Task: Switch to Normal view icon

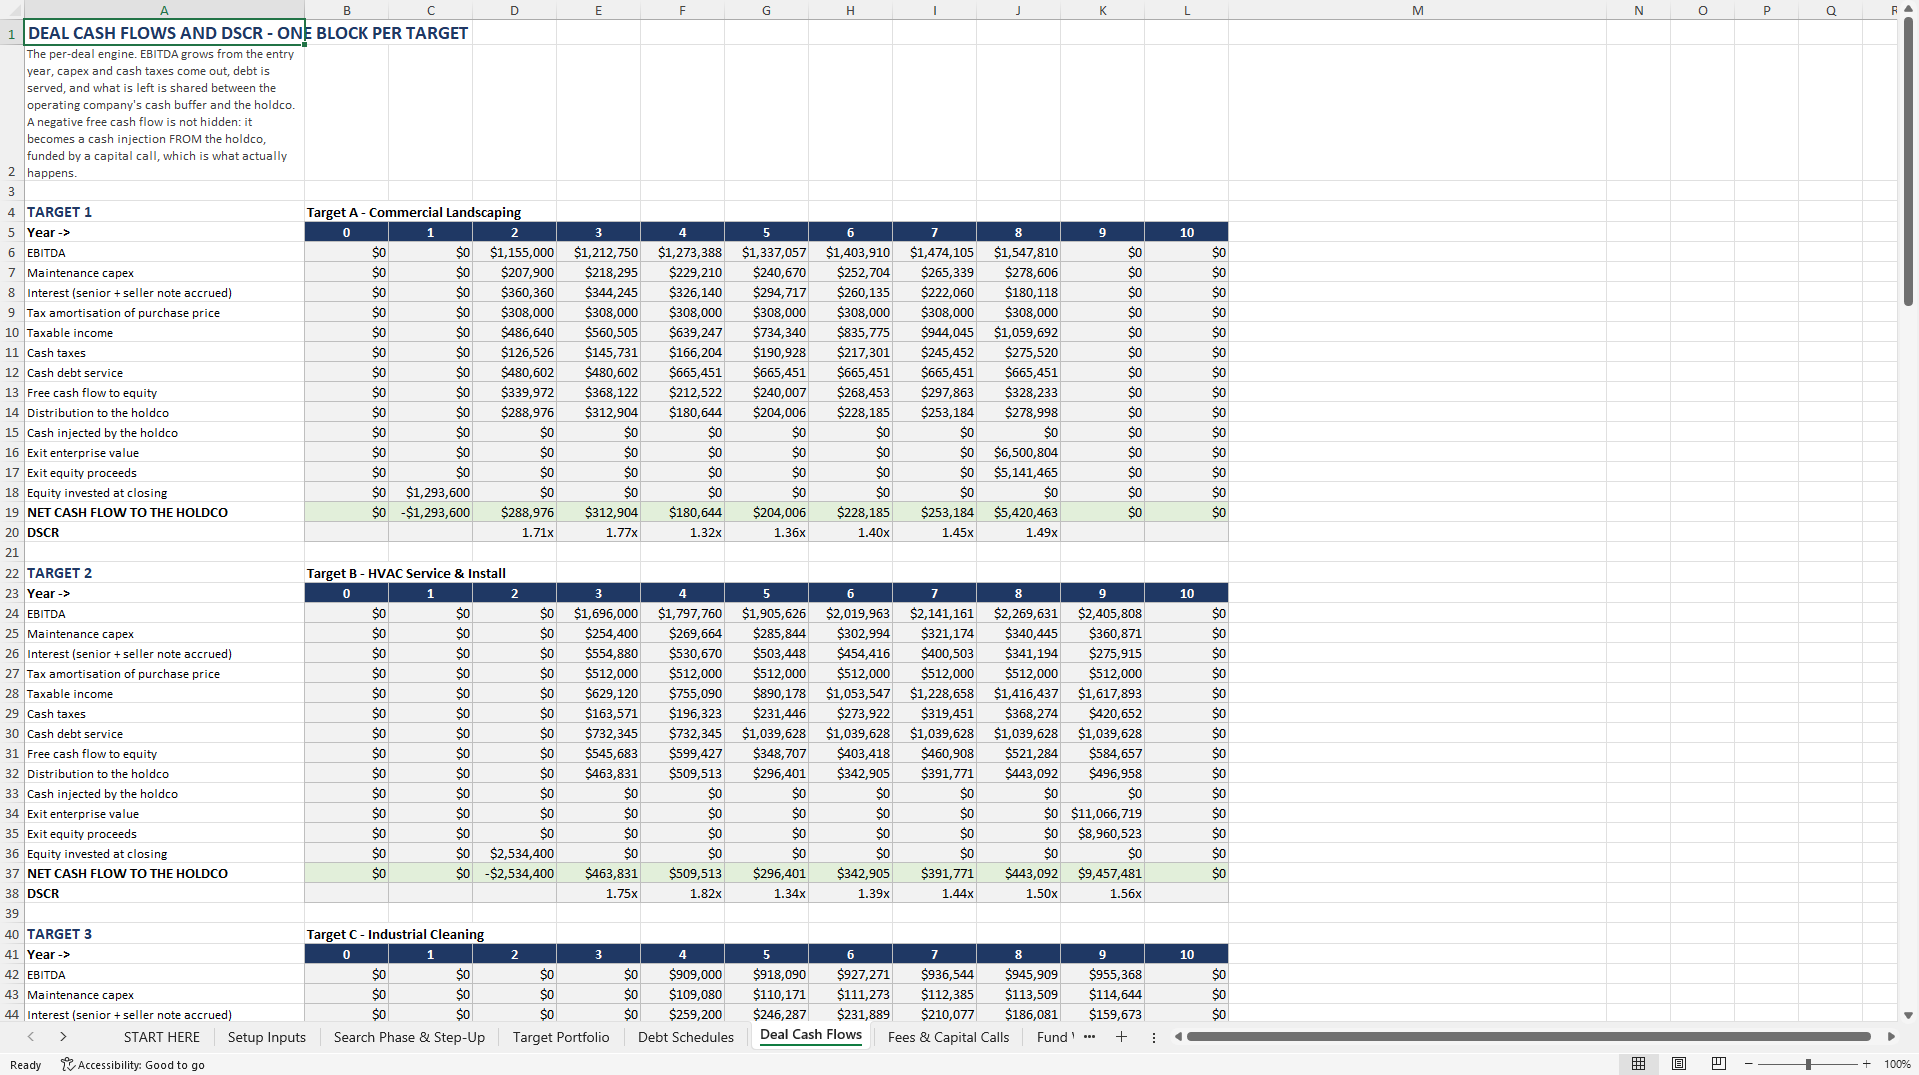Action: click(1638, 1064)
